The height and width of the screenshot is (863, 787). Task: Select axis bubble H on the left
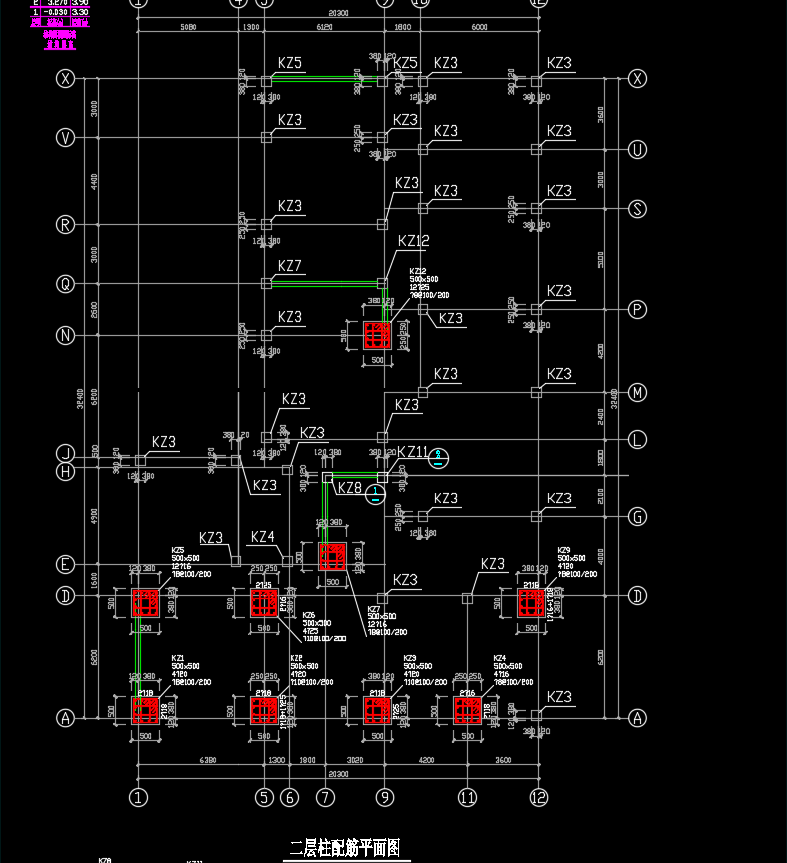(65, 471)
